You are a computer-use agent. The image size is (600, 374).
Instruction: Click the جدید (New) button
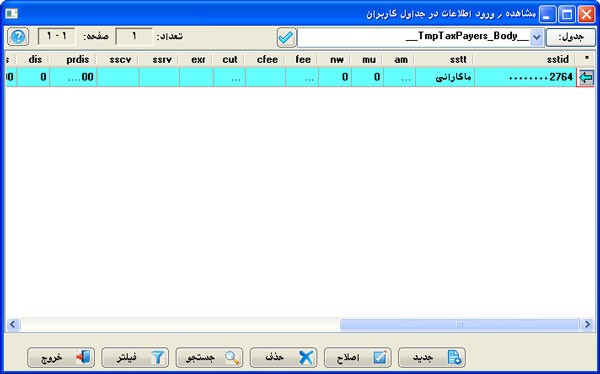(x=432, y=358)
